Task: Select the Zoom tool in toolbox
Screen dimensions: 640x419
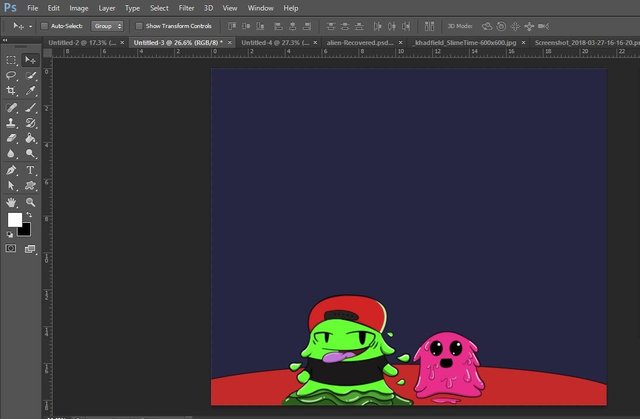Action: point(30,202)
